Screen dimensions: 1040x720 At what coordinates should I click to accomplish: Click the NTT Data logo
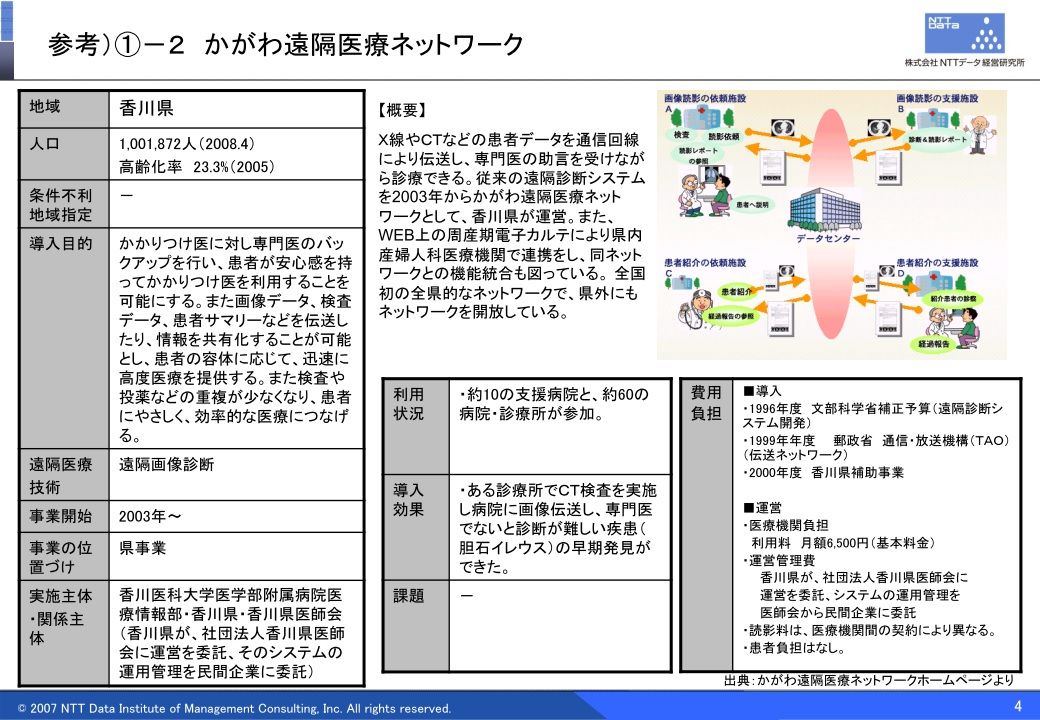[964, 32]
